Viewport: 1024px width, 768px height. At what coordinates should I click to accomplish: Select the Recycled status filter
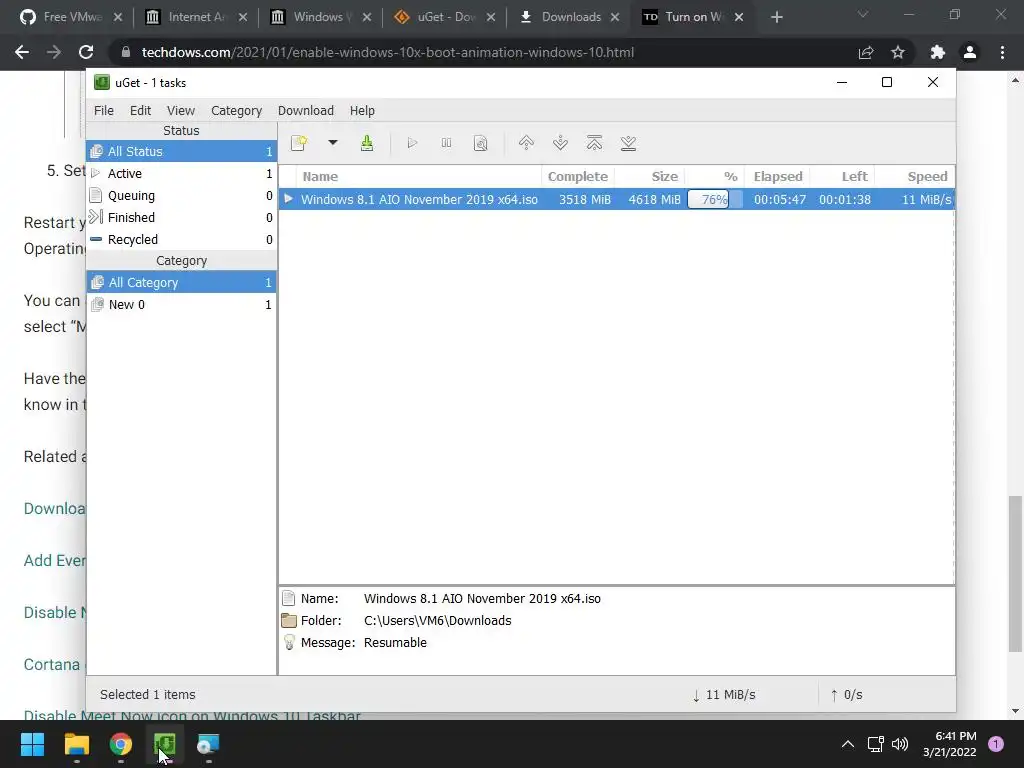[182, 240]
